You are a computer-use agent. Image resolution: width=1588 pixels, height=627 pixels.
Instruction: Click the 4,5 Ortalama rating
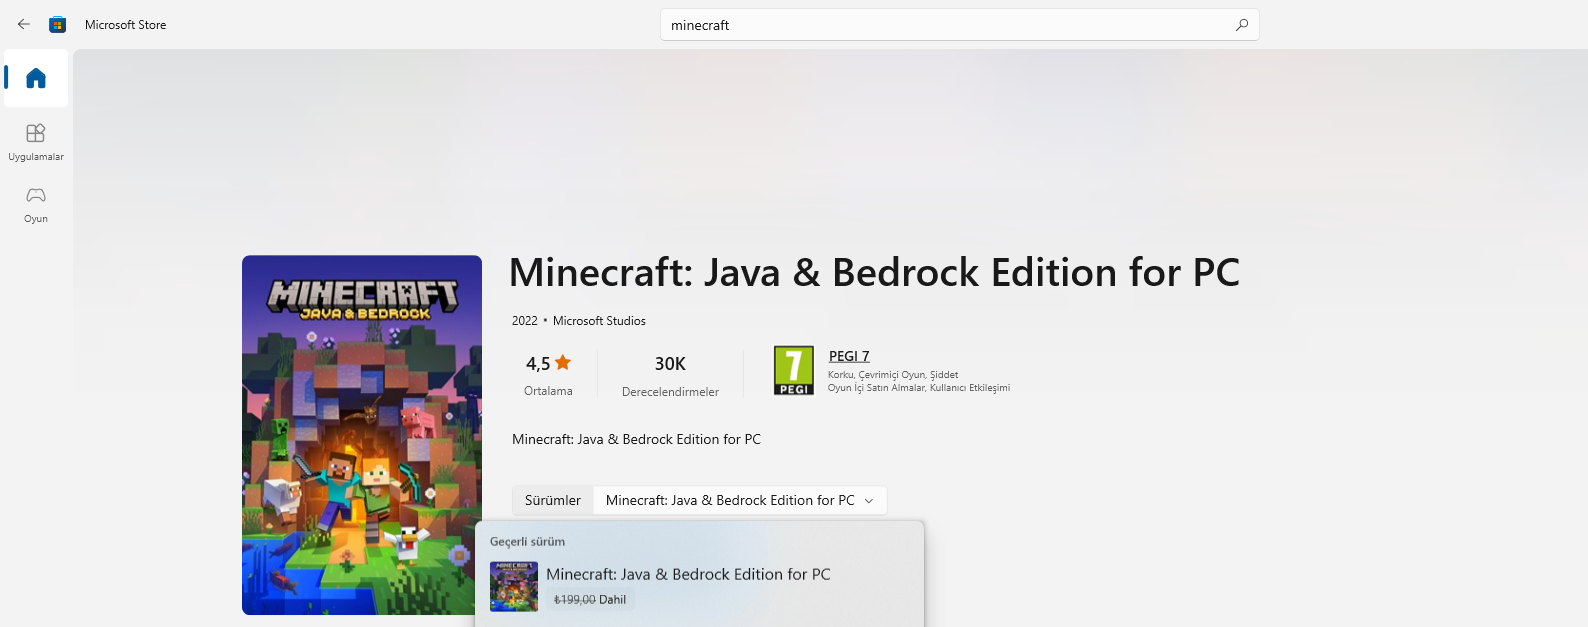pos(548,375)
